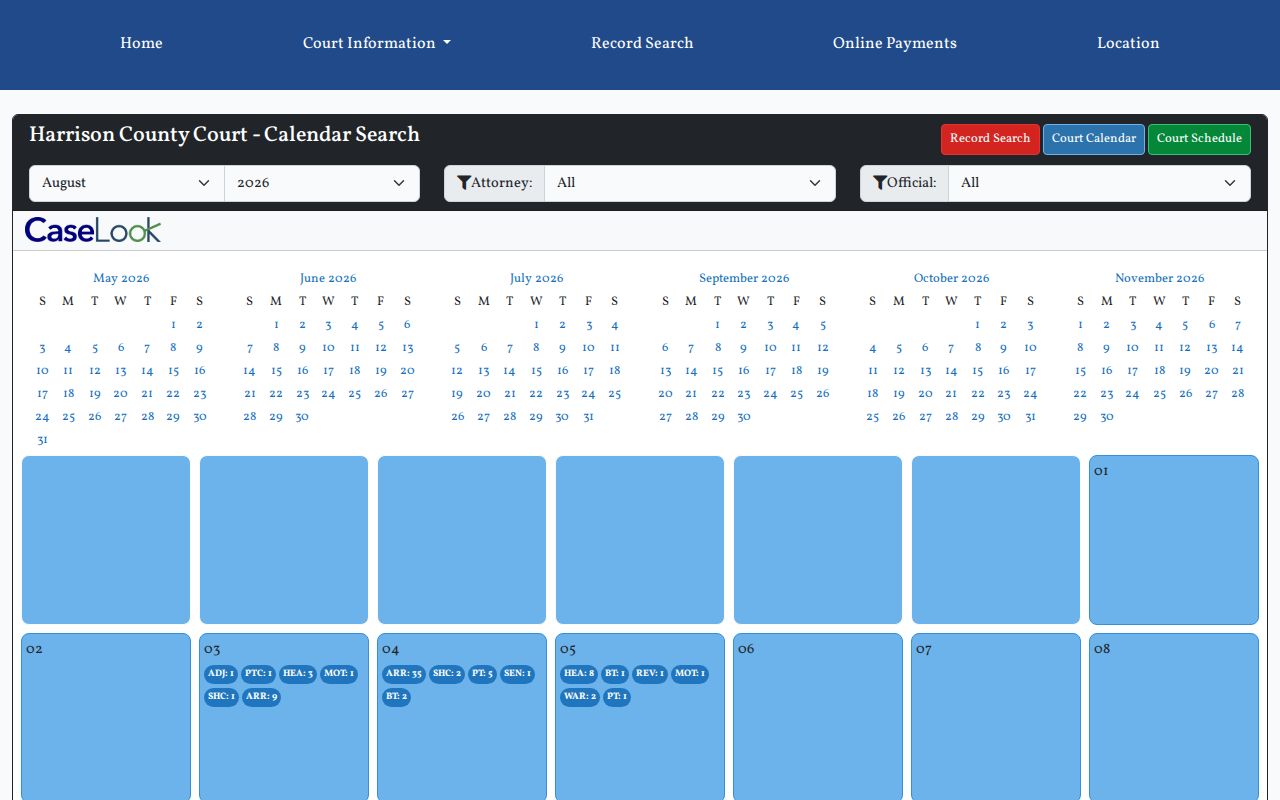This screenshot has height=800, width=1280.
Task: Open the Online Payments nav item
Action: coord(895,43)
